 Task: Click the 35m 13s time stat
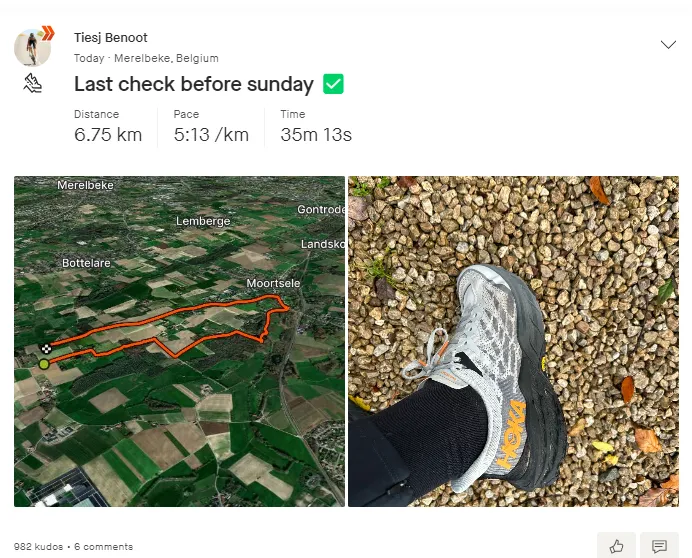coord(316,135)
